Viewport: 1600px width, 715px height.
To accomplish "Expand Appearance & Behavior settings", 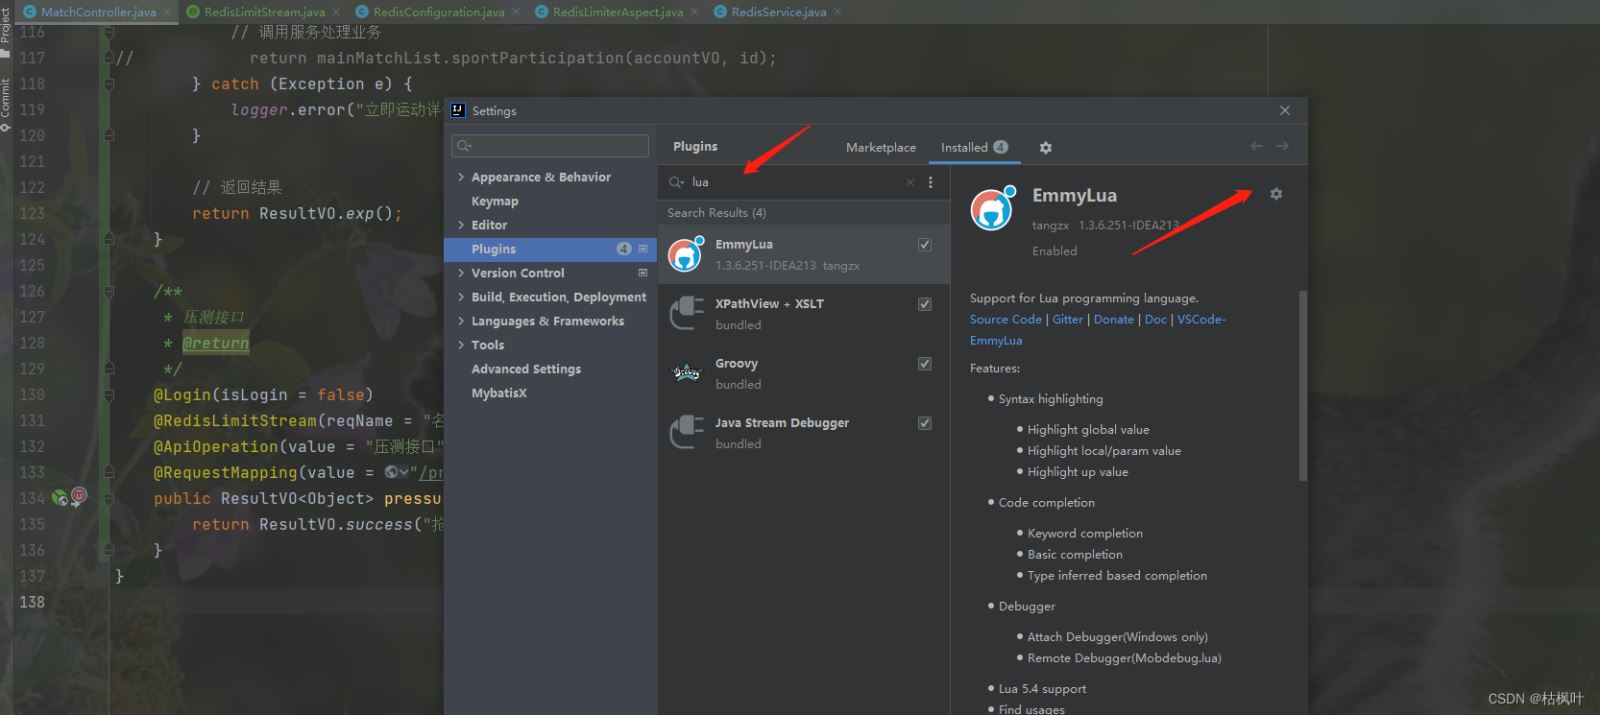I will tap(461, 177).
